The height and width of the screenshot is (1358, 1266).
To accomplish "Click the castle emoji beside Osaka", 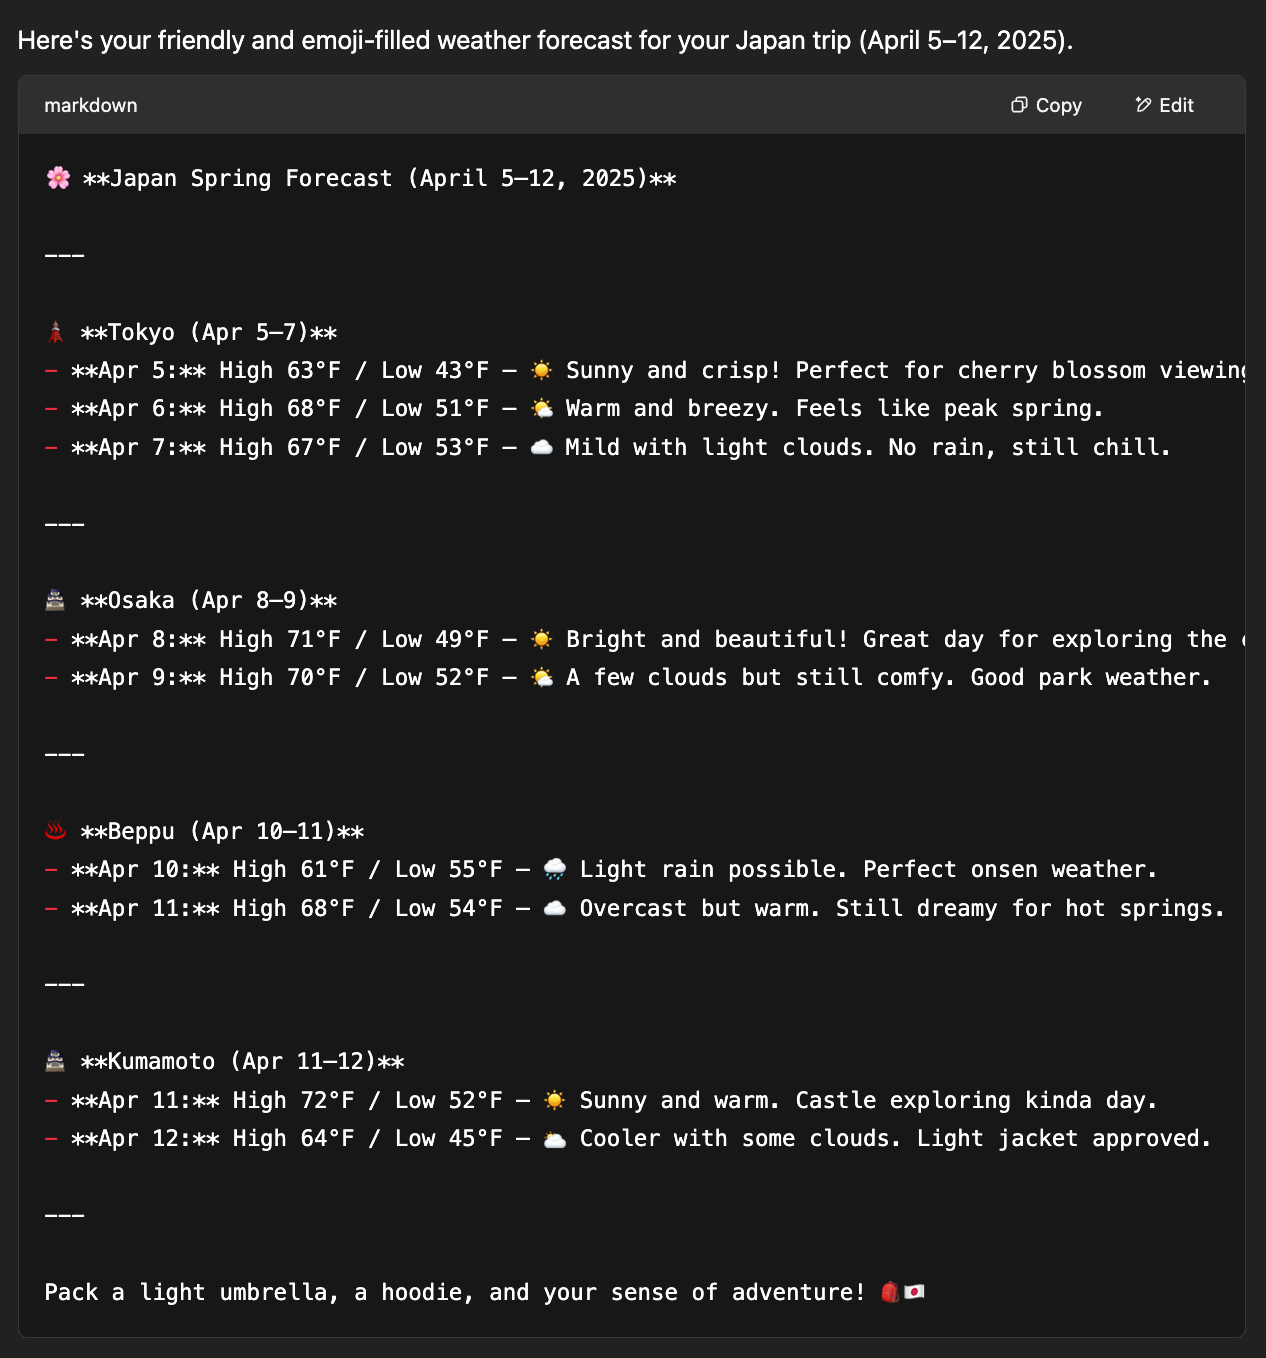I will (x=57, y=599).
